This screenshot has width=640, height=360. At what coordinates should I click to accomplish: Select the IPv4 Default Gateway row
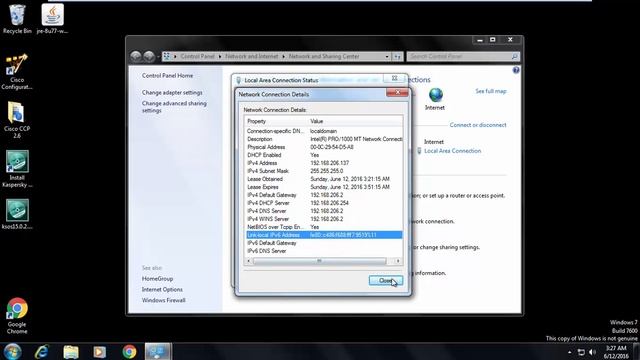tap(324, 195)
